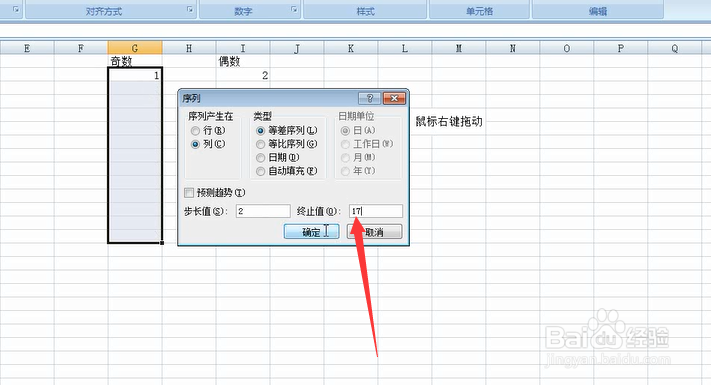Select column N header

[x=512, y=48]
